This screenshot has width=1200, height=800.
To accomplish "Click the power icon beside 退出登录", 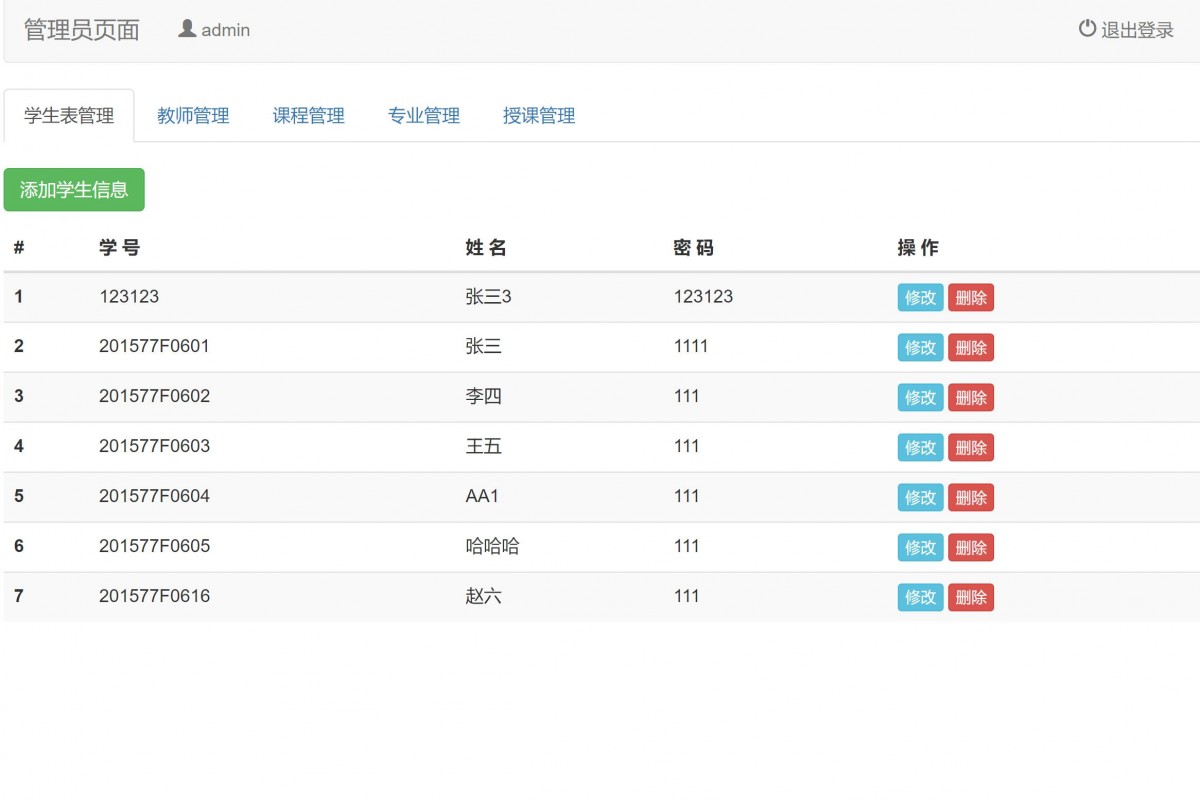I will (1088, 29).
